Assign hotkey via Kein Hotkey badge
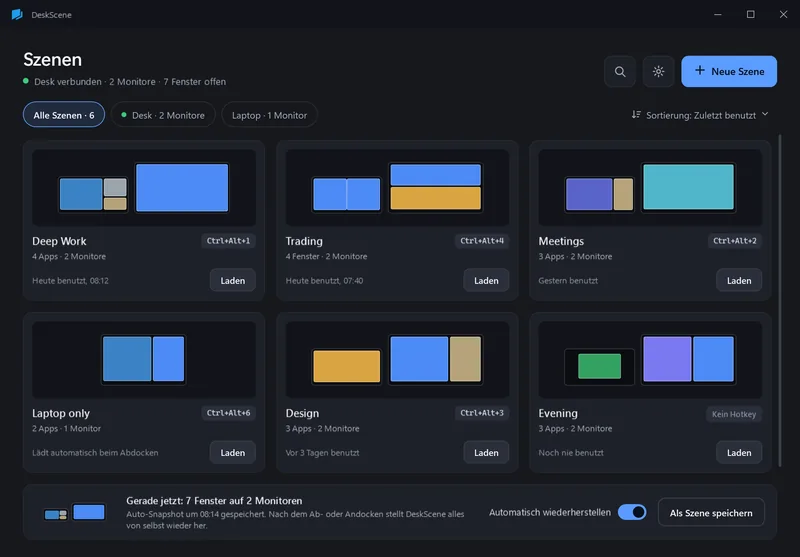 click(x=734, y=414)
